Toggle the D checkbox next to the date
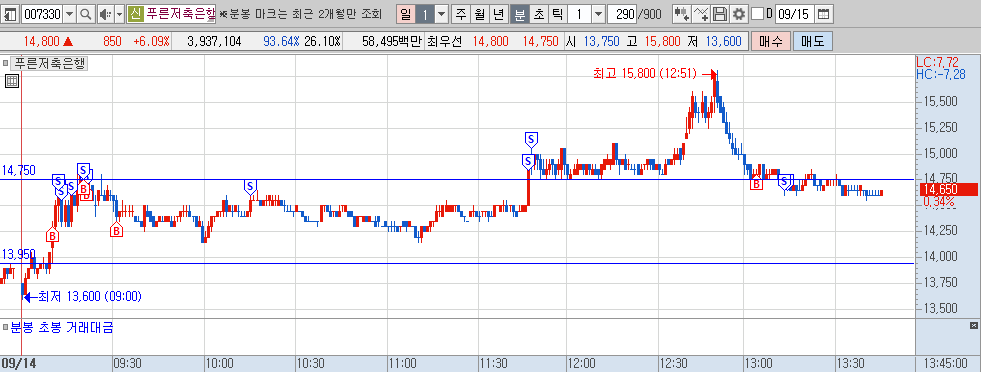This screenshot has width=981, height=372. click(757, 14)
